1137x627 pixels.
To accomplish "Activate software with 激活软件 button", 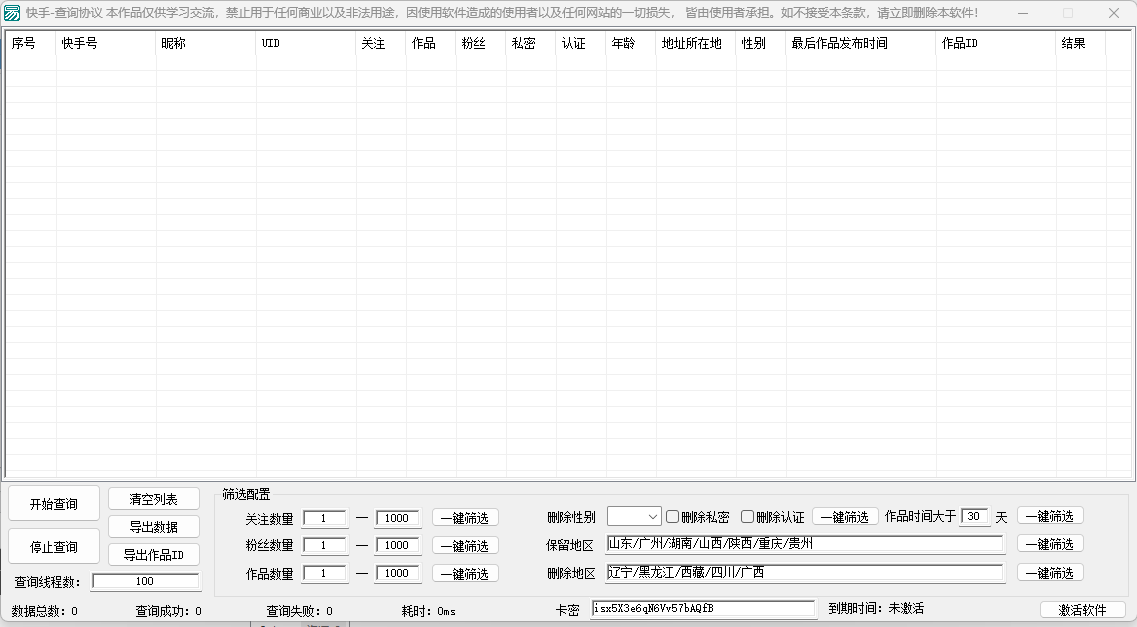I will pos(1083,609).
